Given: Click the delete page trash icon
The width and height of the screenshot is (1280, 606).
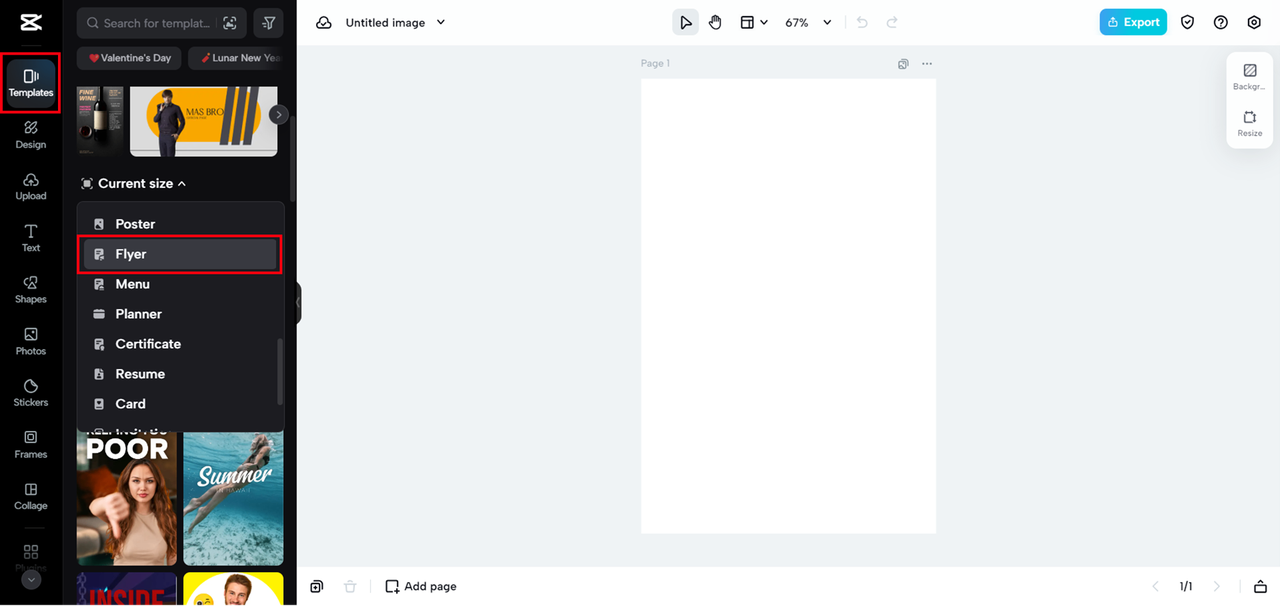Looking at the screenshot, I should pyautogui.click(x=350, y=586).
